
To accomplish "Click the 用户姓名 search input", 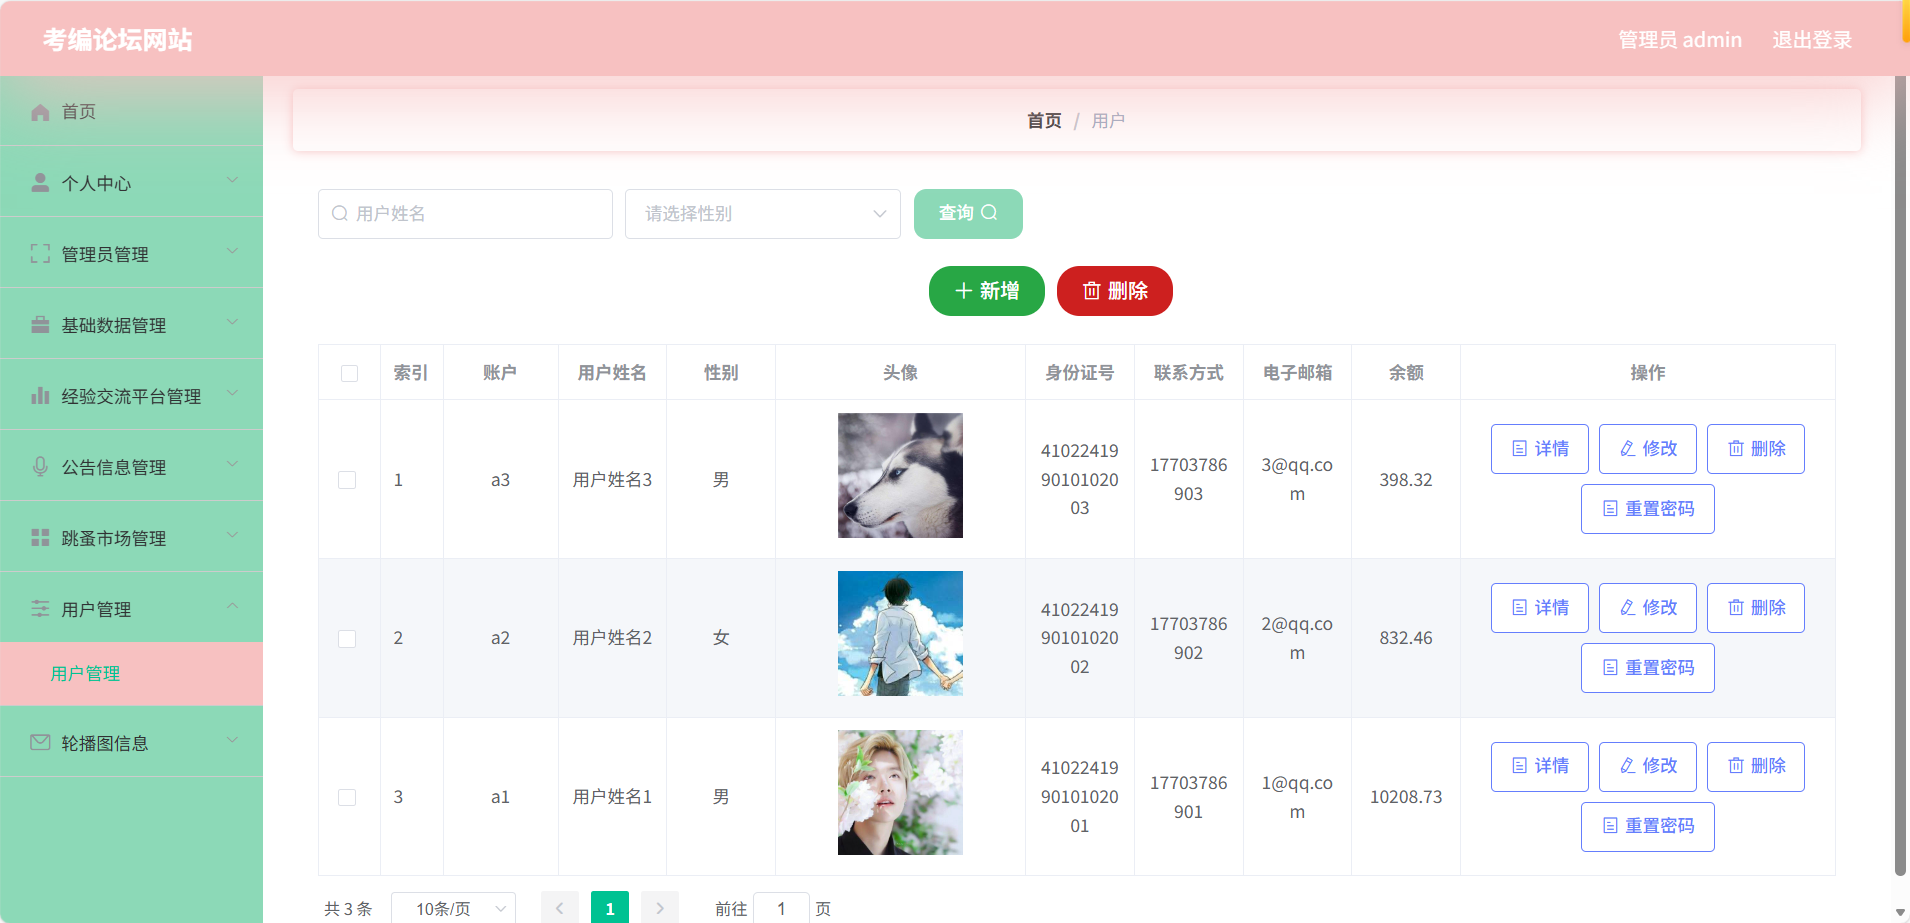I will click(465, 214).
